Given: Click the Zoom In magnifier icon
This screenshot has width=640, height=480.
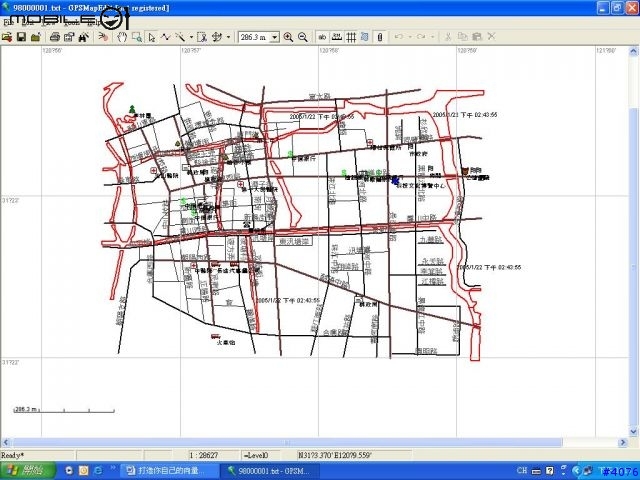Looking at the screenshot, I should 288,37.
